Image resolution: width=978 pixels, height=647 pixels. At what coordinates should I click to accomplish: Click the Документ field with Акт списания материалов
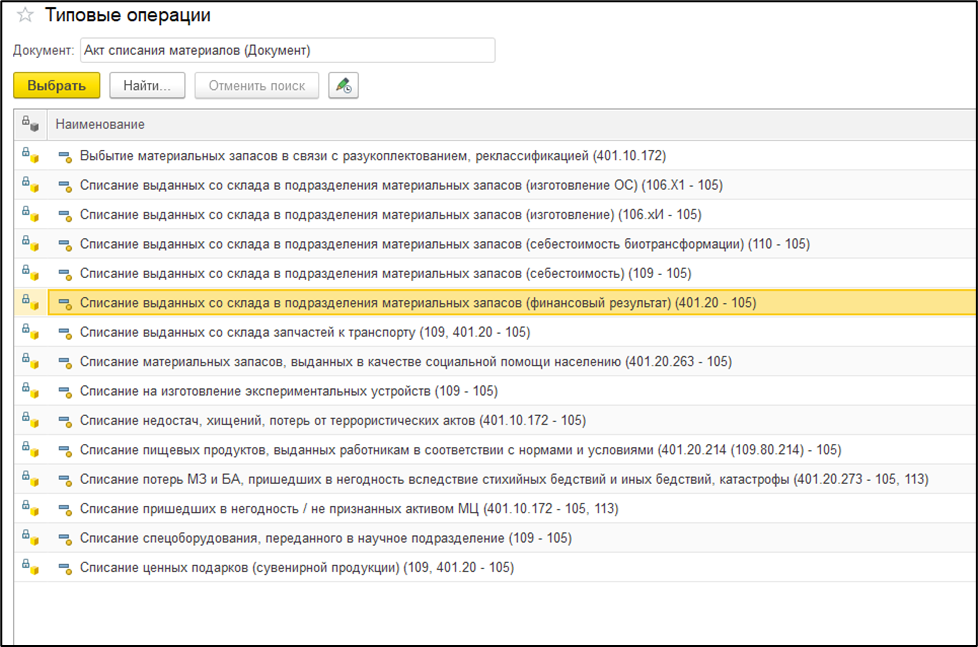(x=288, y=51)
